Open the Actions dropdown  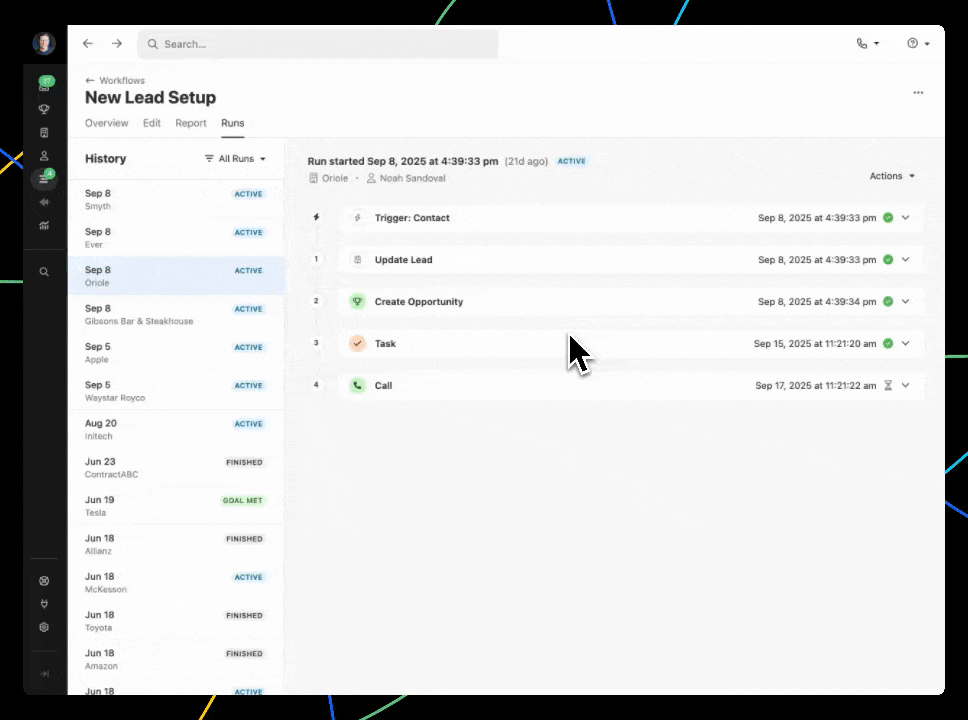(x=892, y=176)
